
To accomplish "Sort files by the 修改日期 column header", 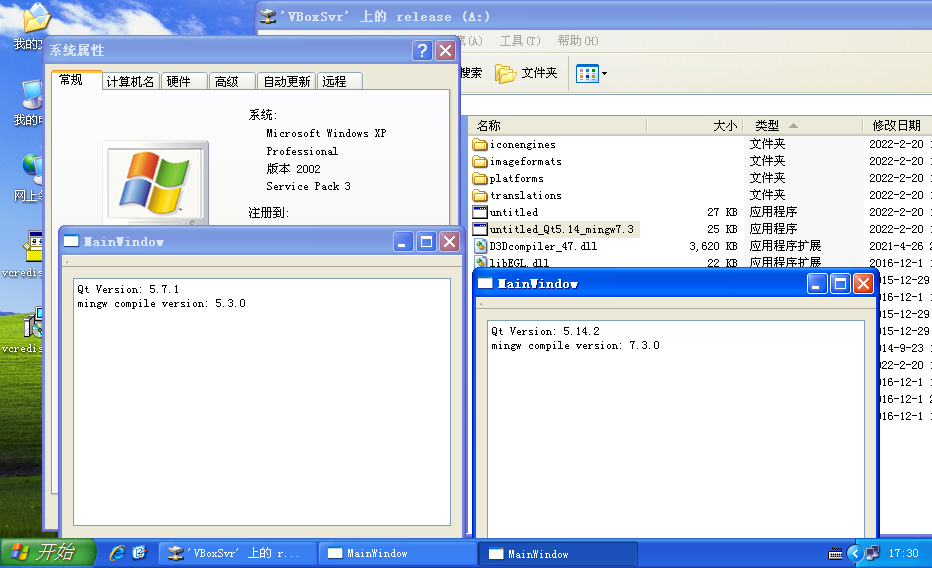I will [898, 125].
